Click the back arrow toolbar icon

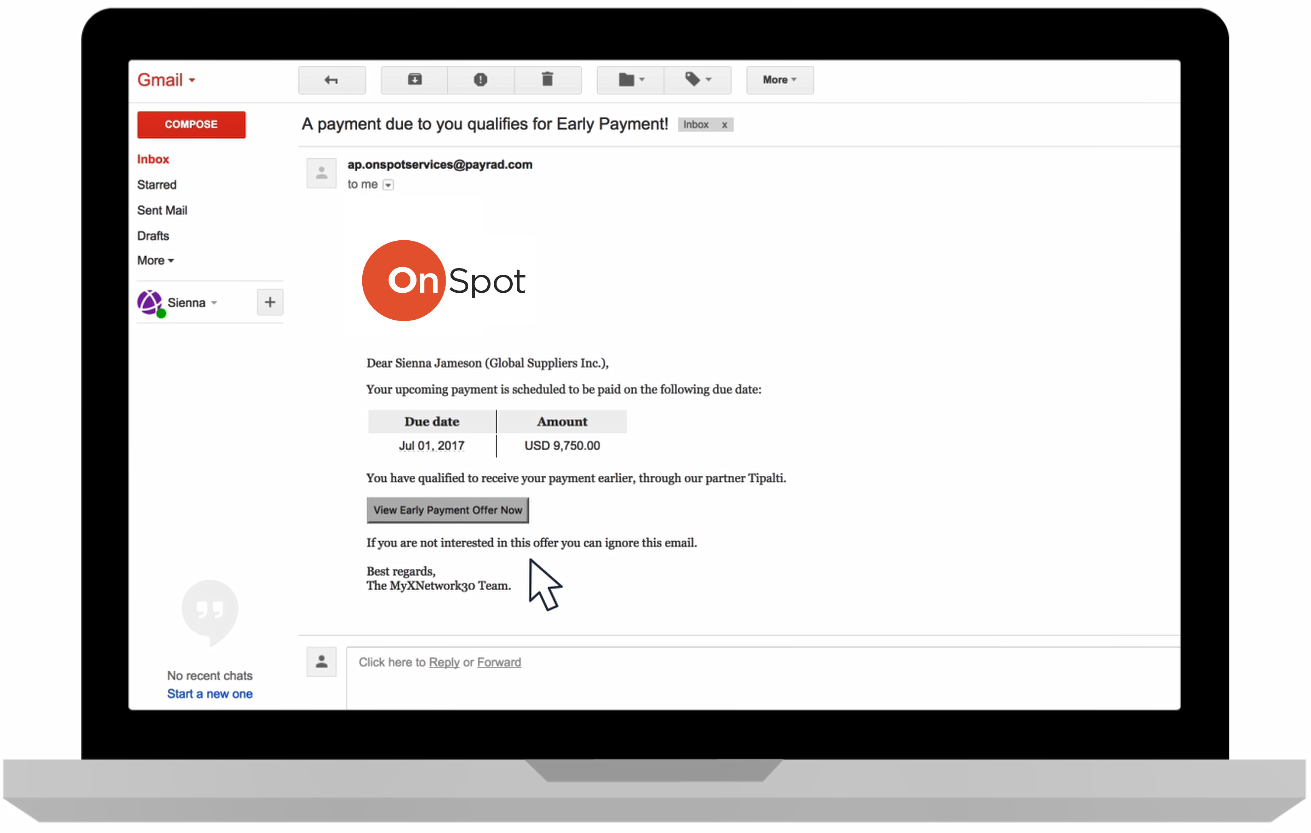(332, 80)
